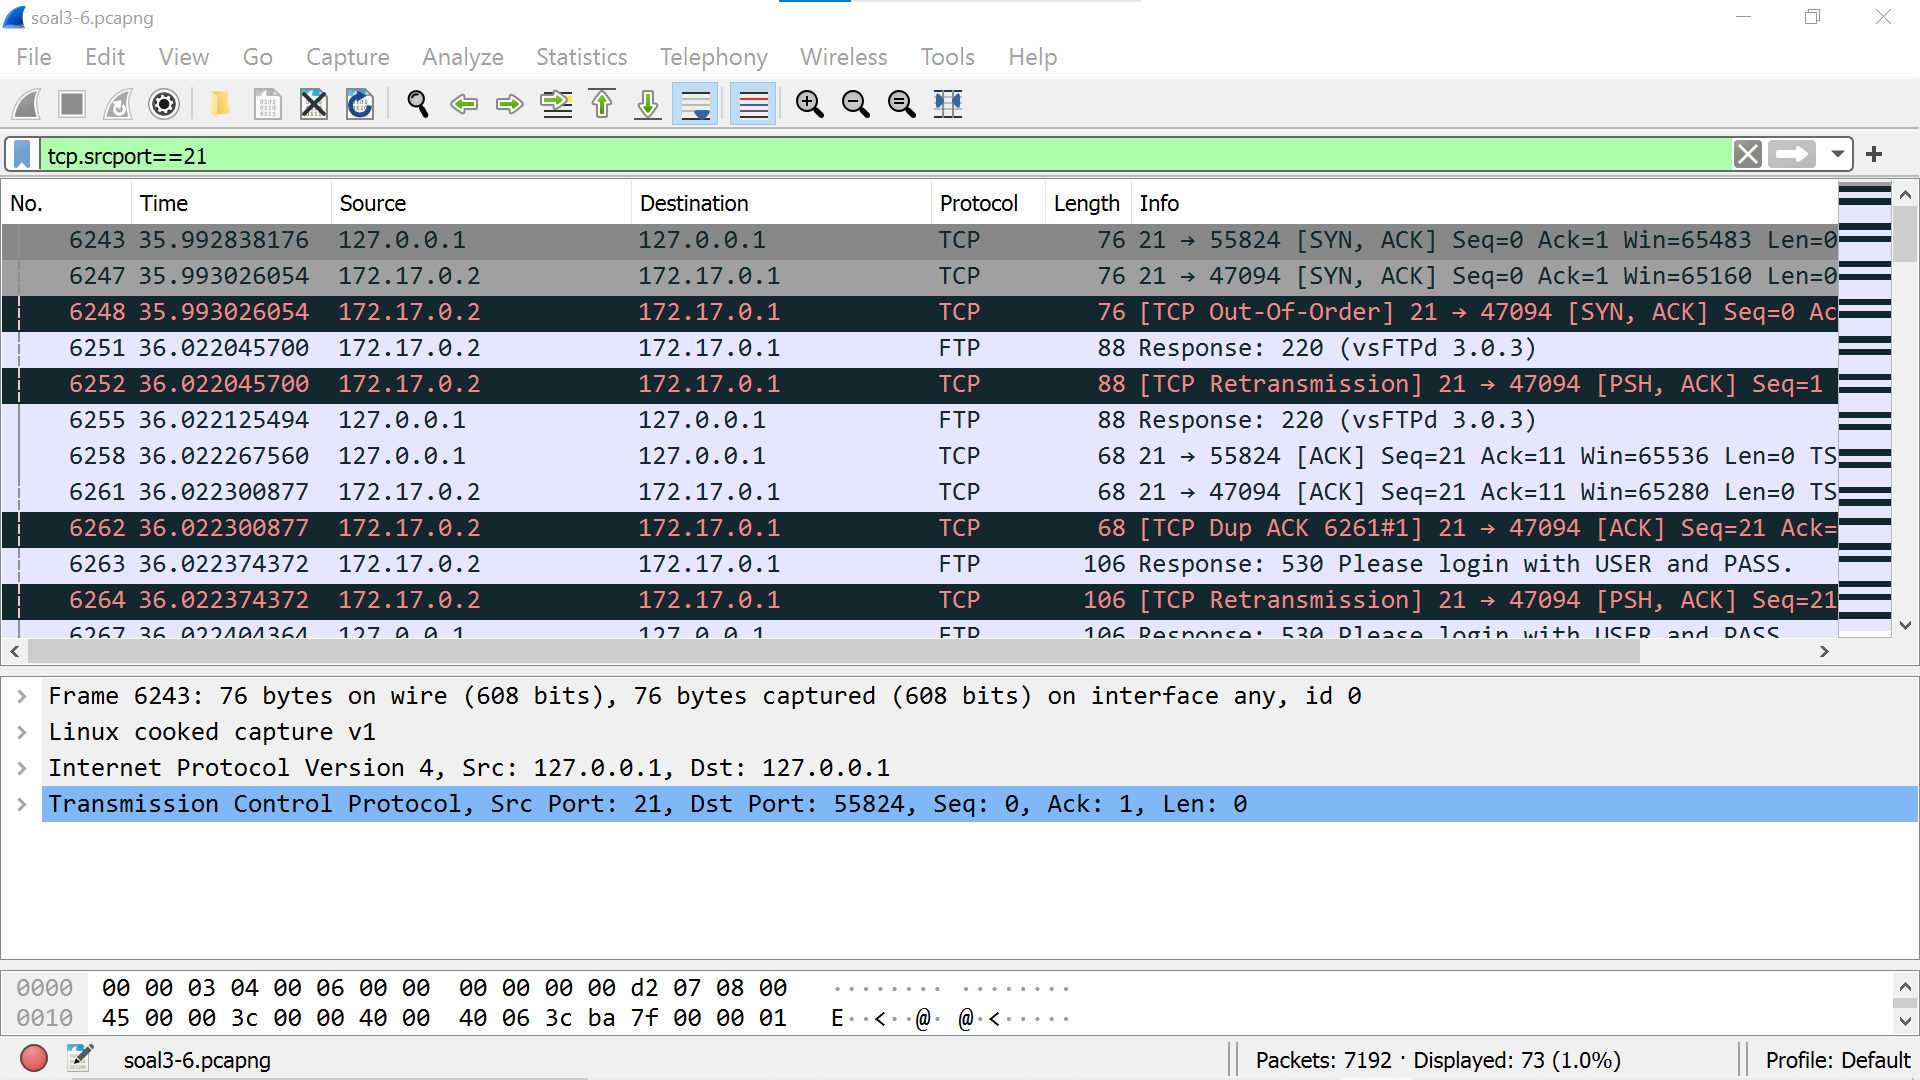Clear the display filter with X button
Image resolution: width=1920 pixels, height=1080 pixels.
[1747, 155]
